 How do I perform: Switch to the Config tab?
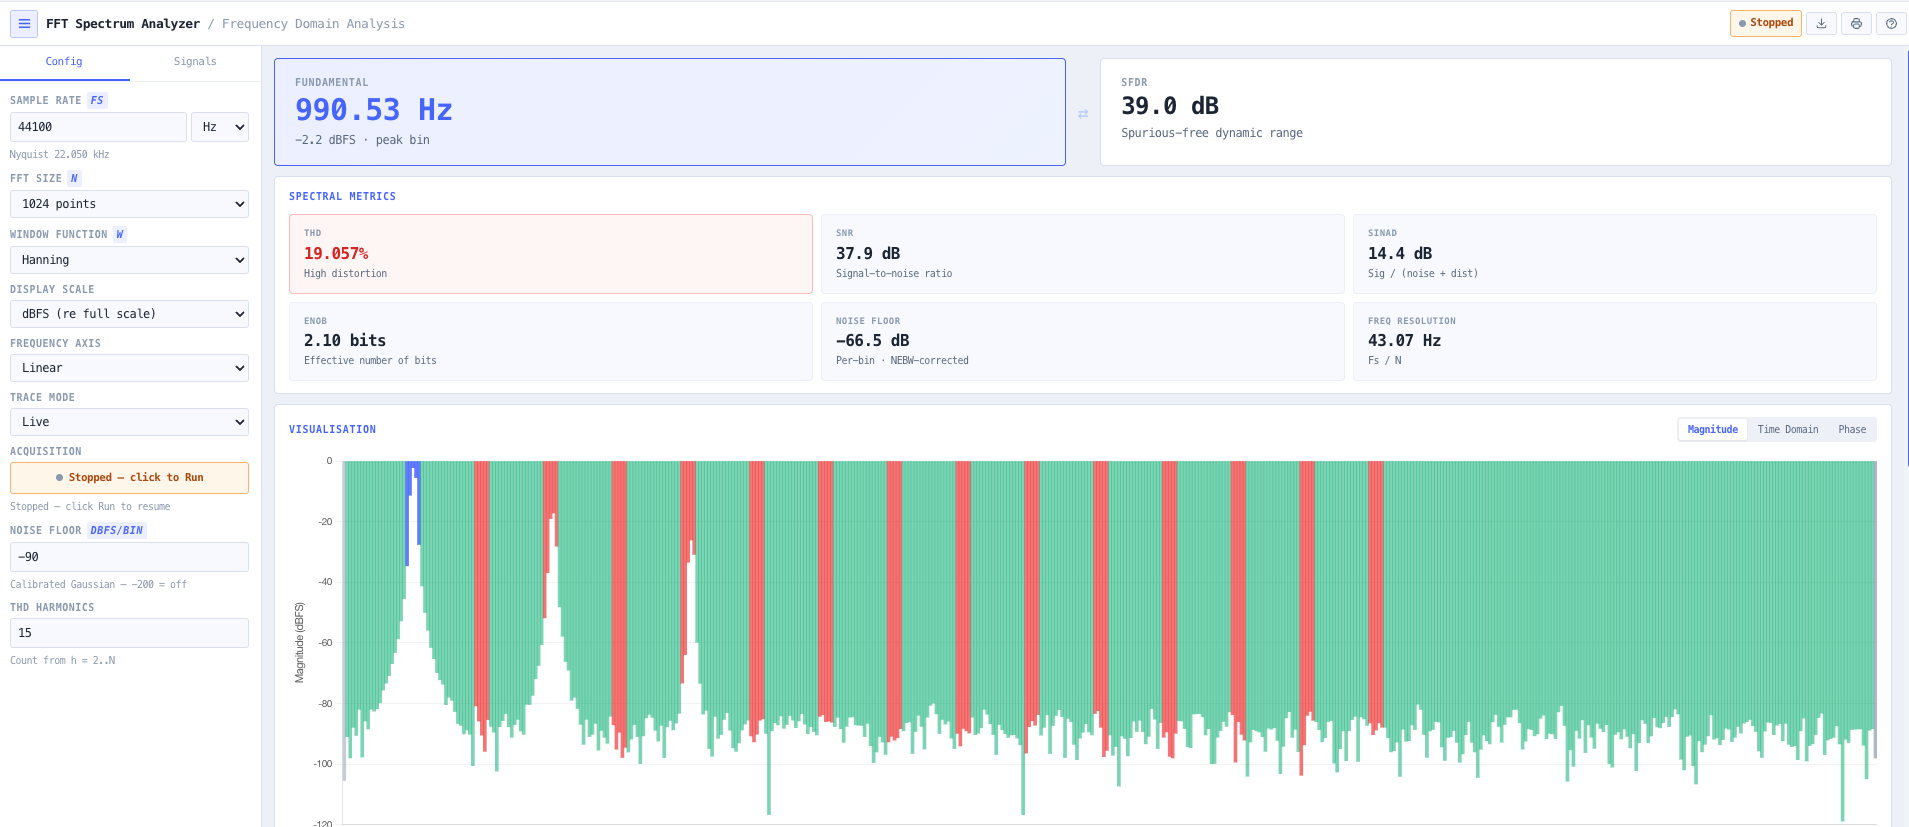click(64, 62)
